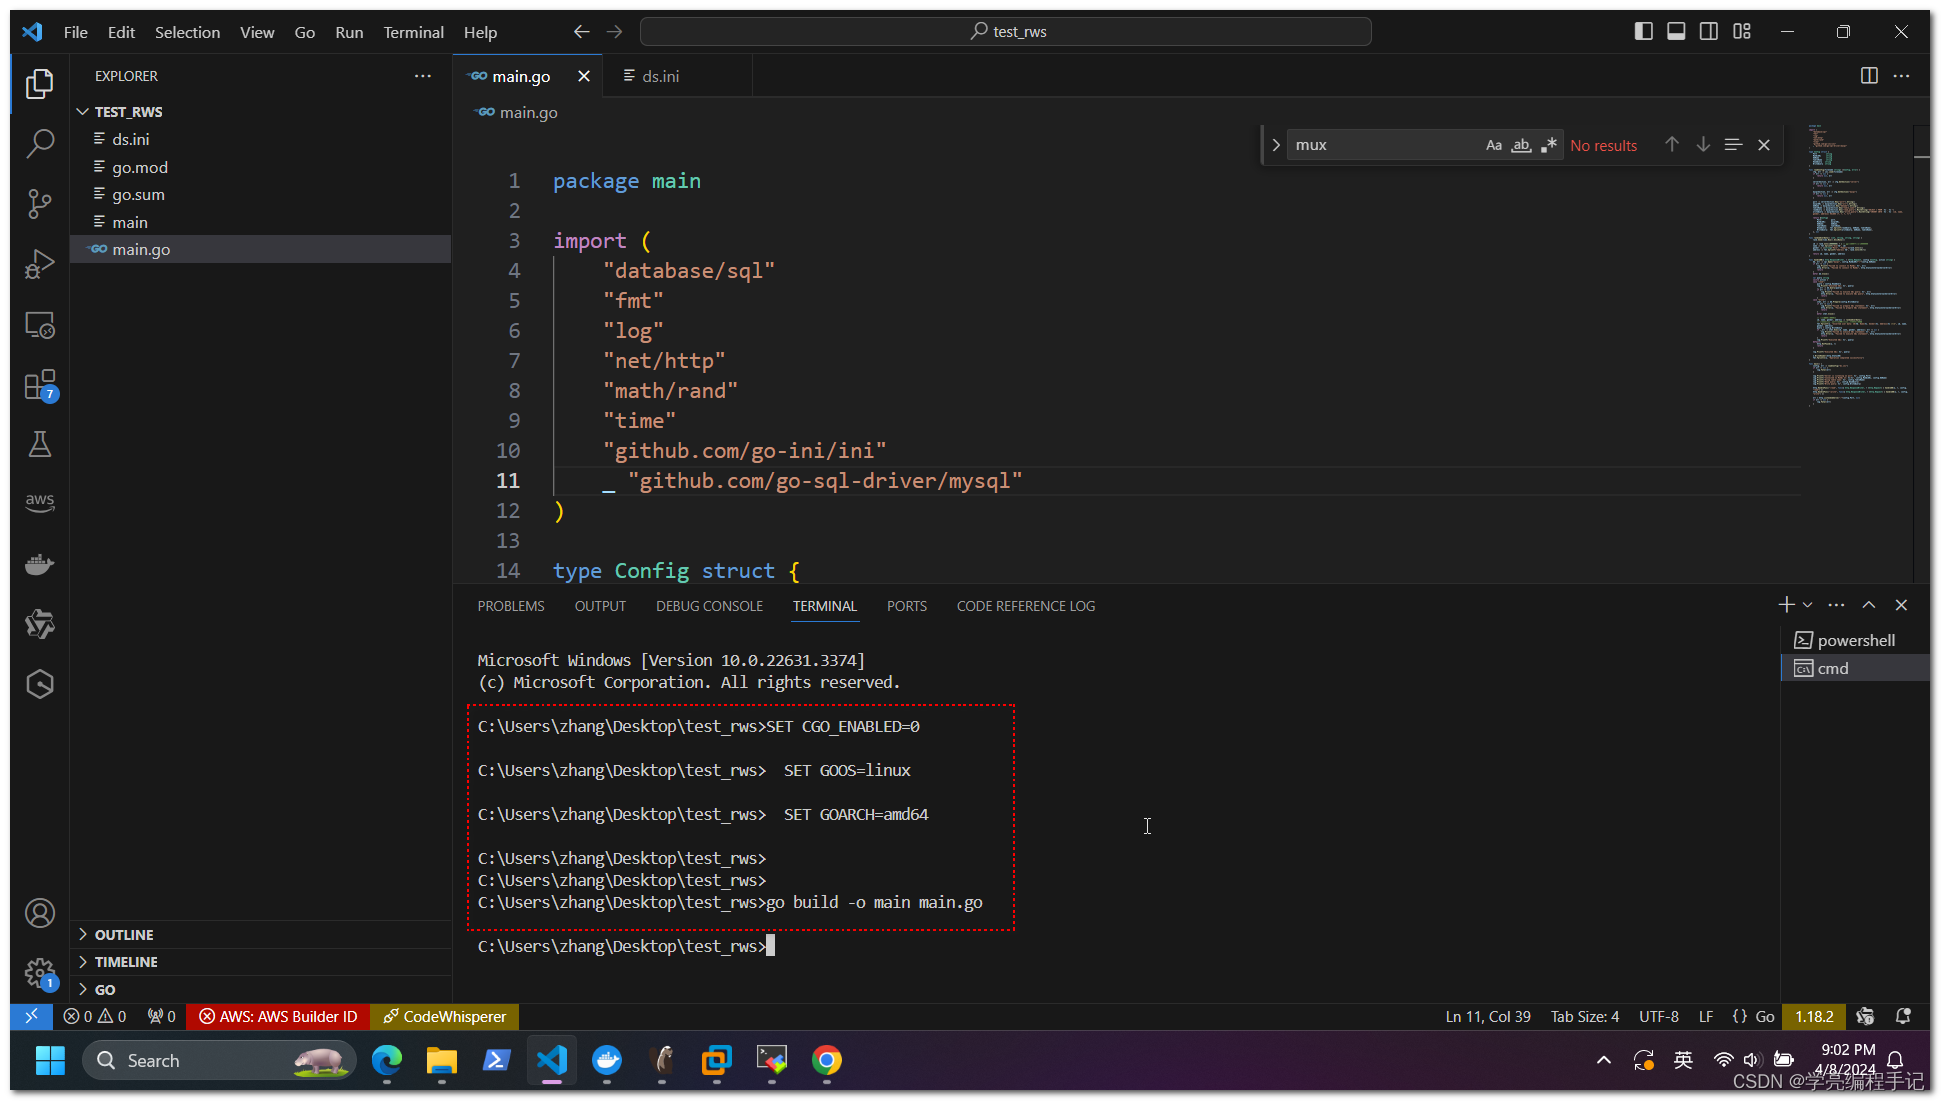Viewport: 1941px width, 1101px height.
Task: Click the CodeWhisperer status bar button
Action: 445,1016
